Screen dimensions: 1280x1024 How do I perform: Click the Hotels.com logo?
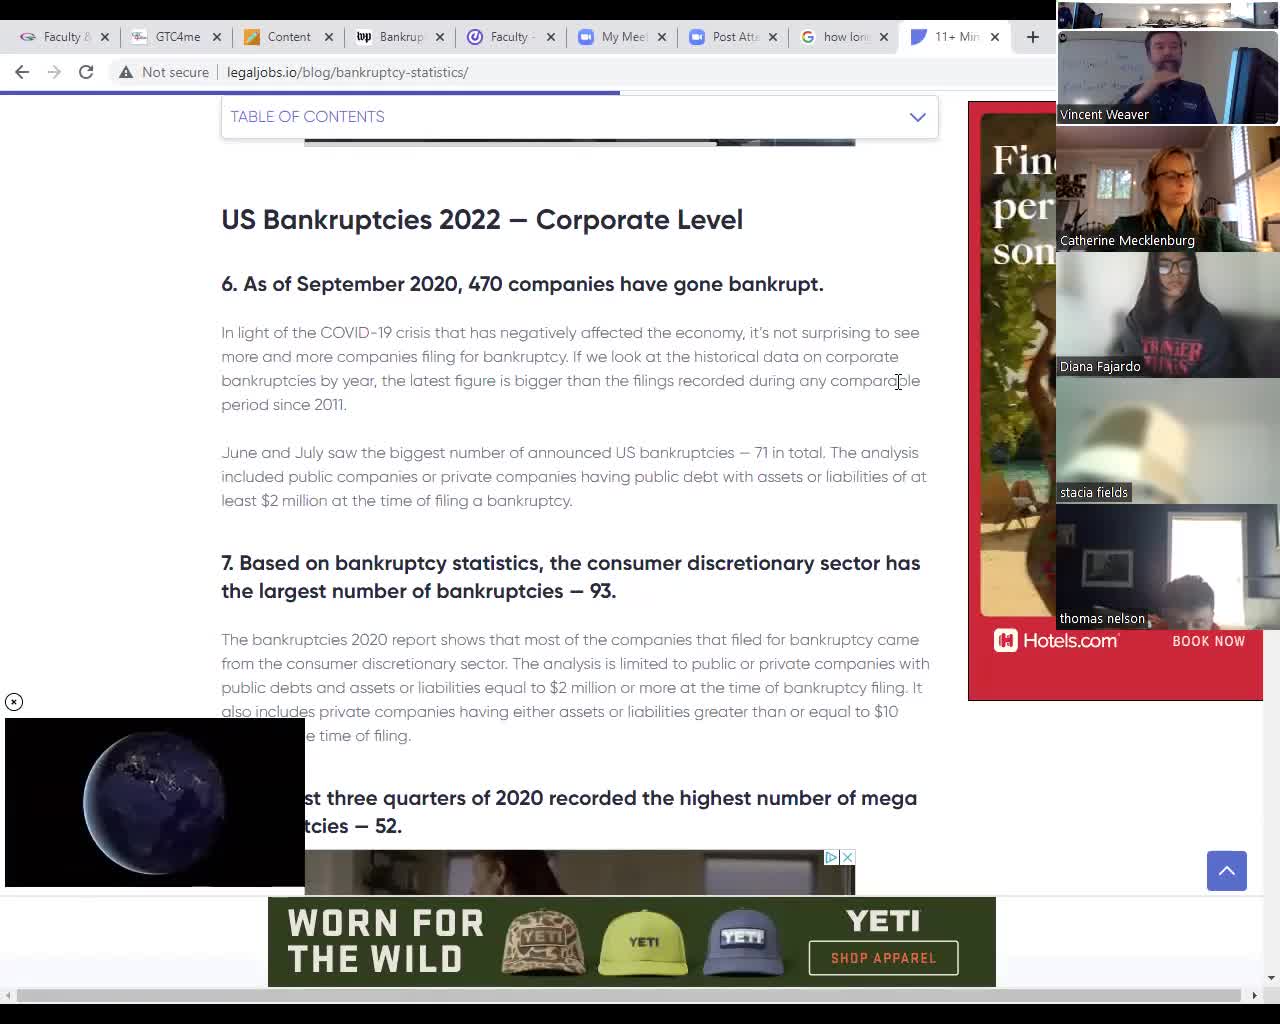[1056, 640]
